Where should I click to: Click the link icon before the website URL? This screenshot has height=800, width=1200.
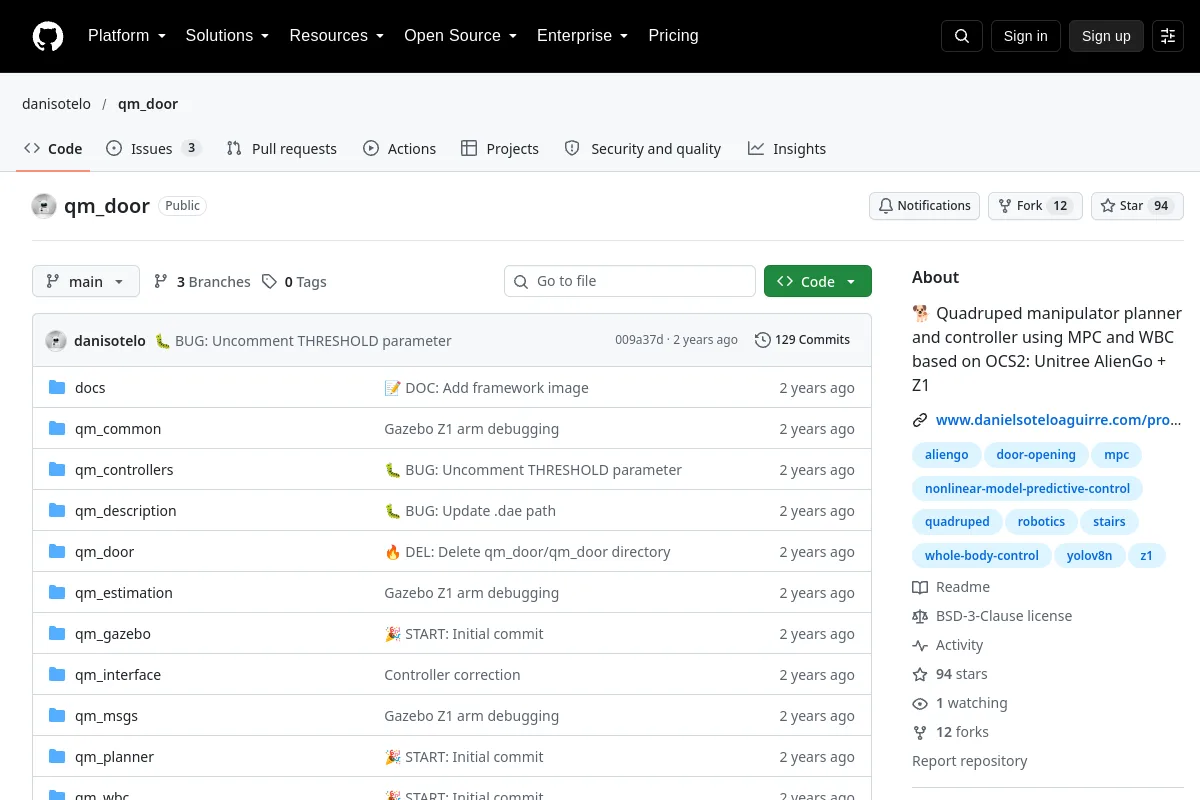pos(920,420)
